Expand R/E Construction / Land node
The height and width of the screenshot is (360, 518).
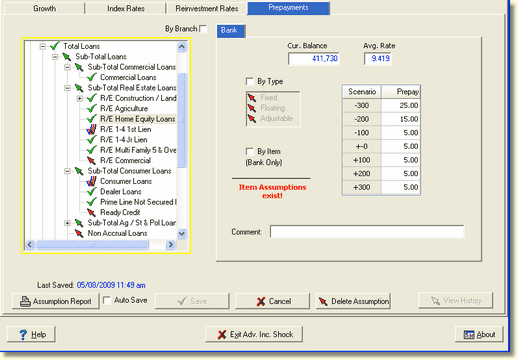coord(80,99)
